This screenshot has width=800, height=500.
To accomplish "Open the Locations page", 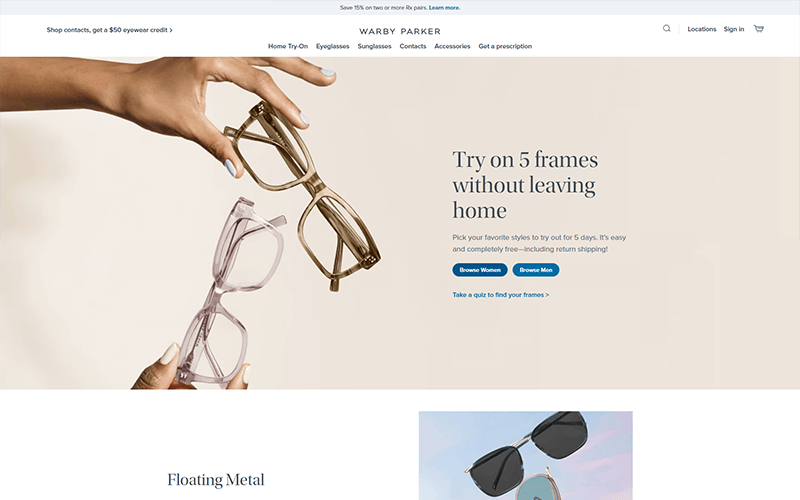I will [702, 29].
